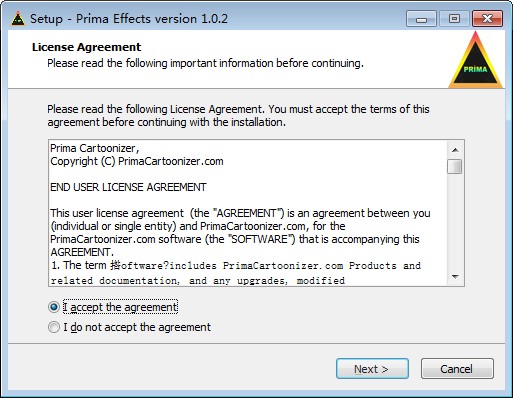
Task: Maximize the Setup window
Action: (454, 18)
